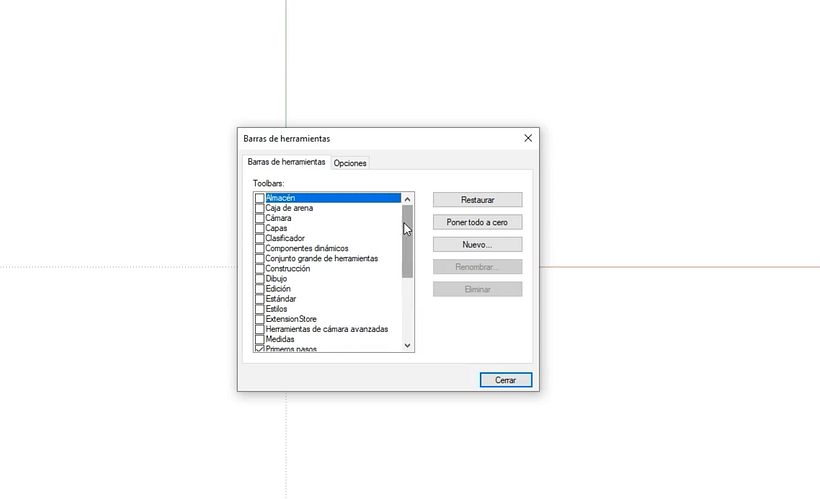Tick the Estándar toolbar checkbox
This screenshot has height=499, width=820.
[x=259, y=299]
